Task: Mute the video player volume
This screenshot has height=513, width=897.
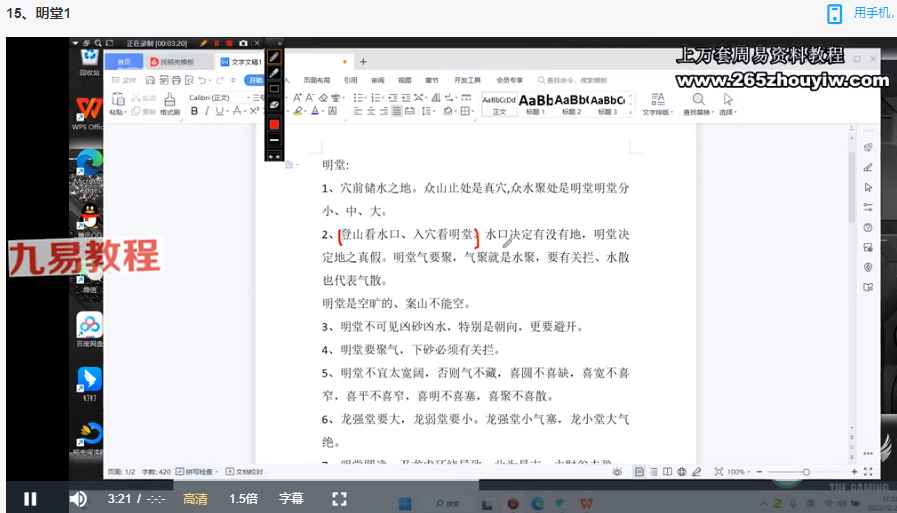Action: pyautogui.click(x=78, y=498)
